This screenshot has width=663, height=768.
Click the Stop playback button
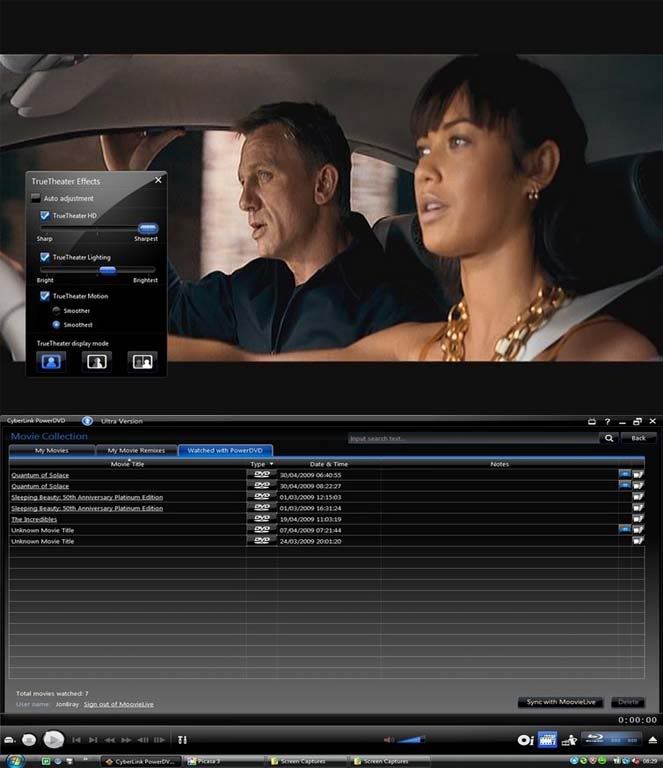point(29,740)
